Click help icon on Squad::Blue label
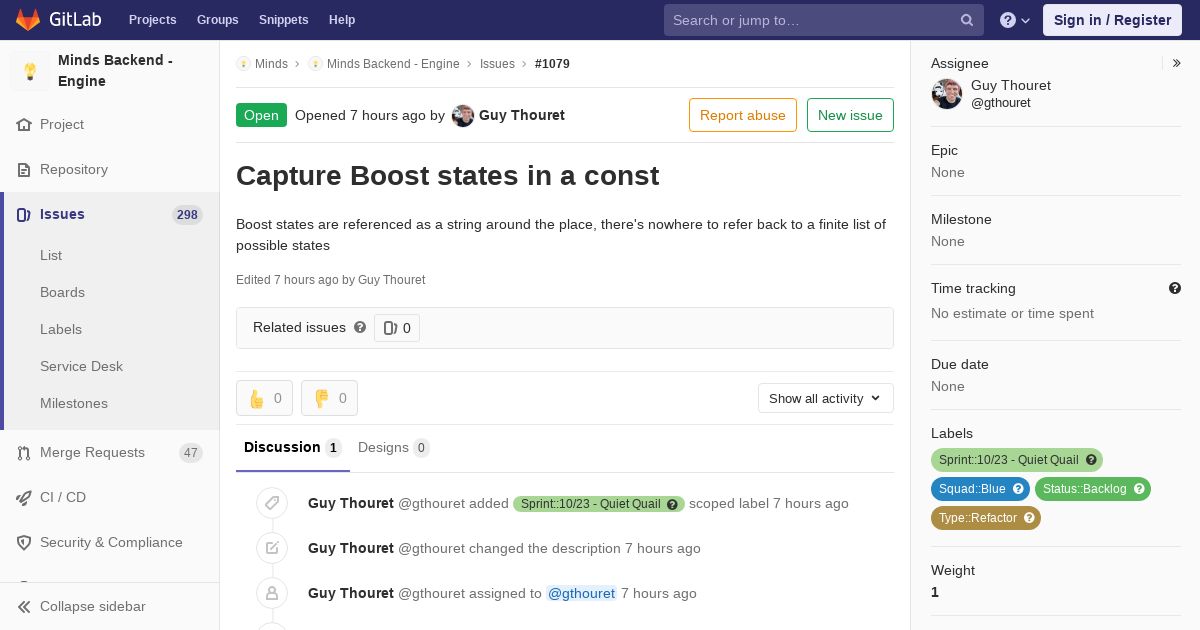The width and height of the screenshot is (1200, 630). pos(1019,489)
